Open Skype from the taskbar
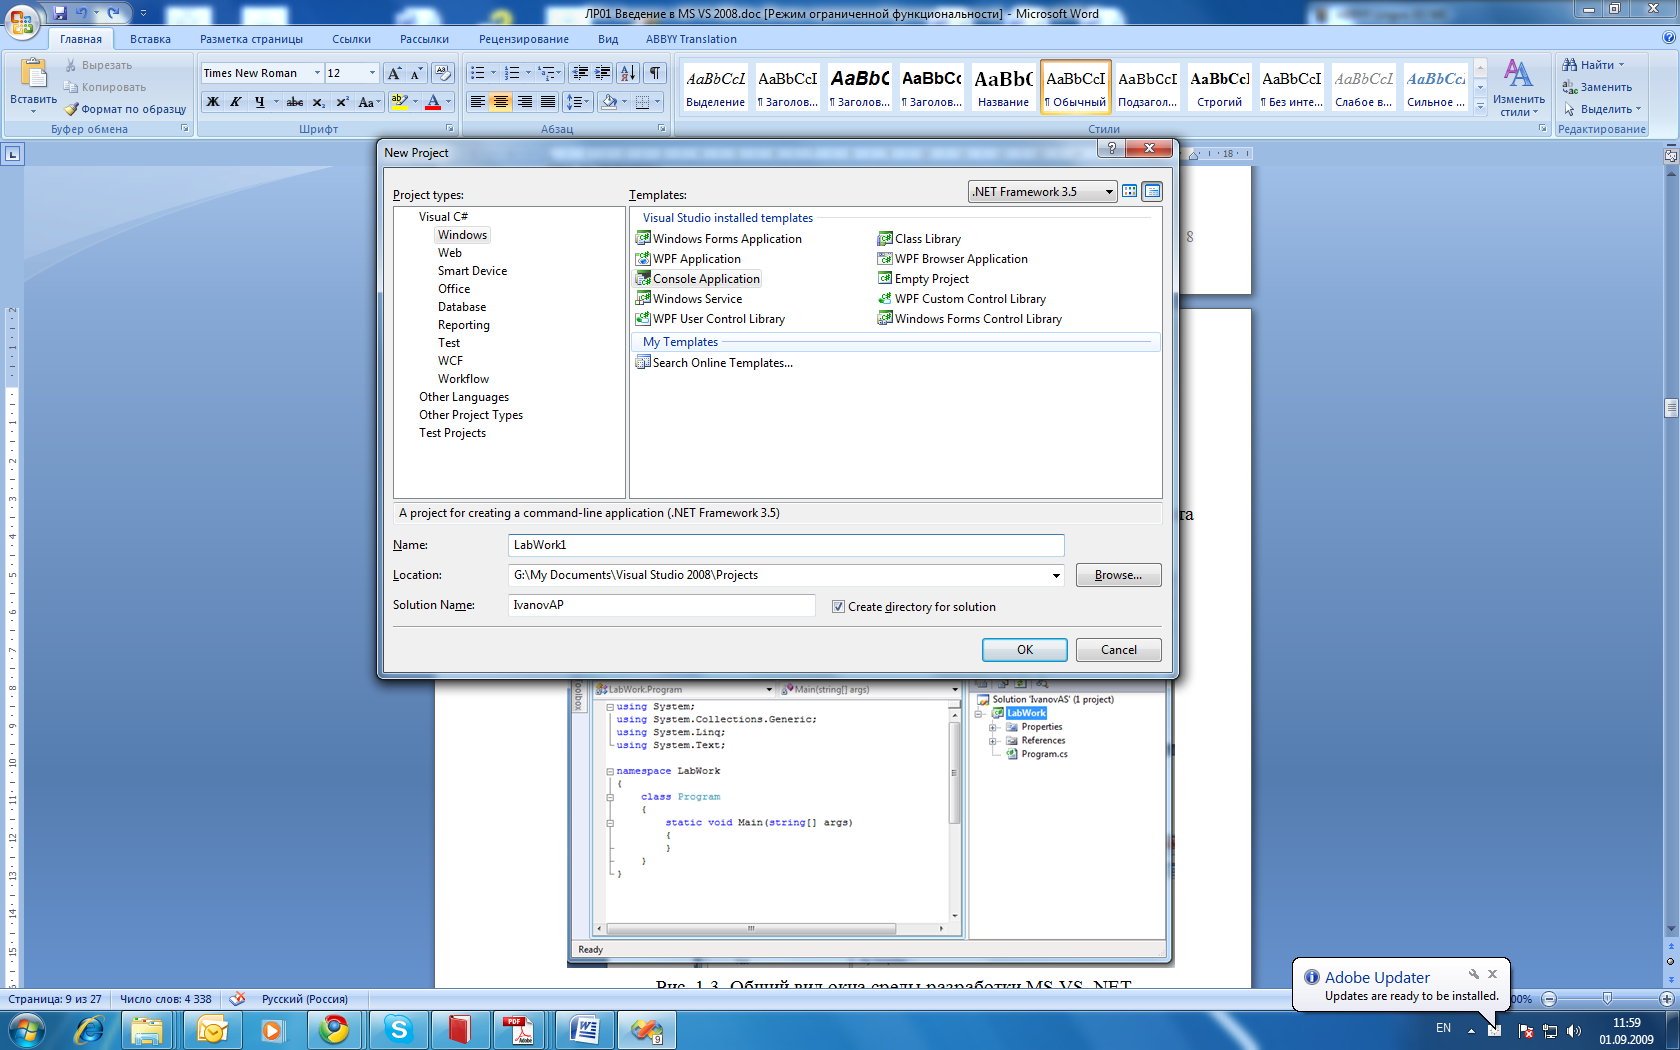The height and width of the screenshot is (1050, 1680). point(399,1029)
